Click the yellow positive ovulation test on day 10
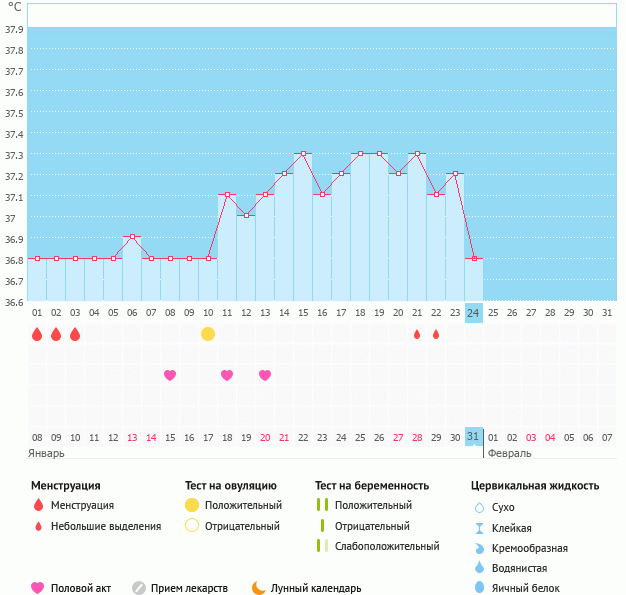The image size is (626, 595). click(x=208, y=334)
